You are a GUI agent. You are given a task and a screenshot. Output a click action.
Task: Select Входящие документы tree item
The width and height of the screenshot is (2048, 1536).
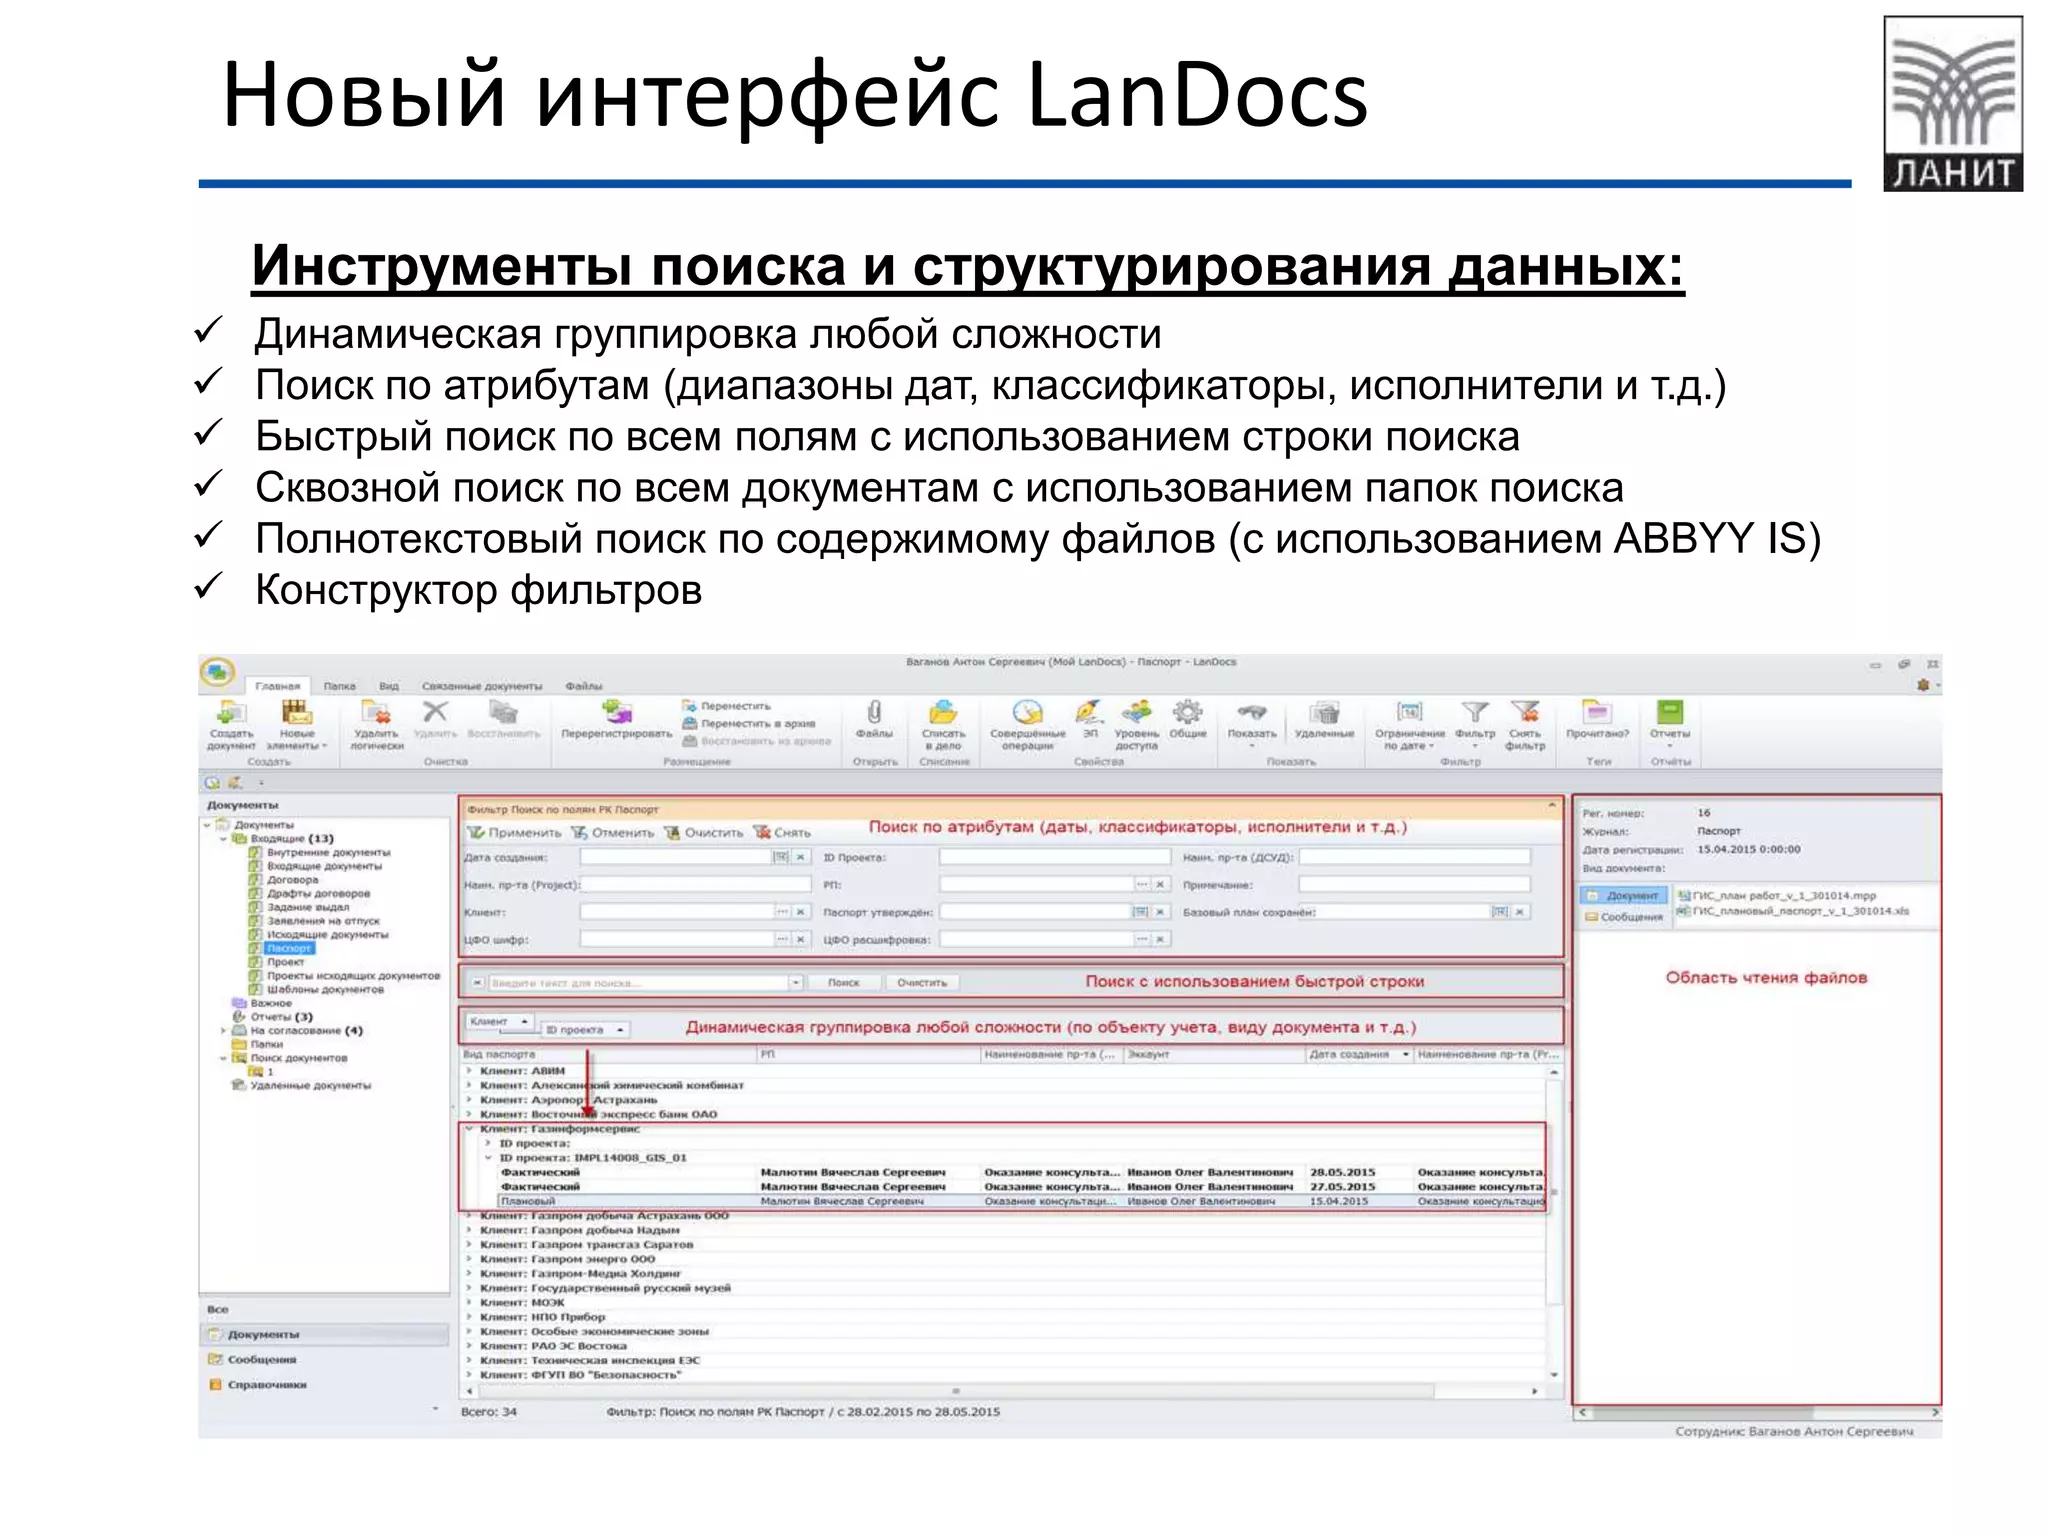coord(324,866)
